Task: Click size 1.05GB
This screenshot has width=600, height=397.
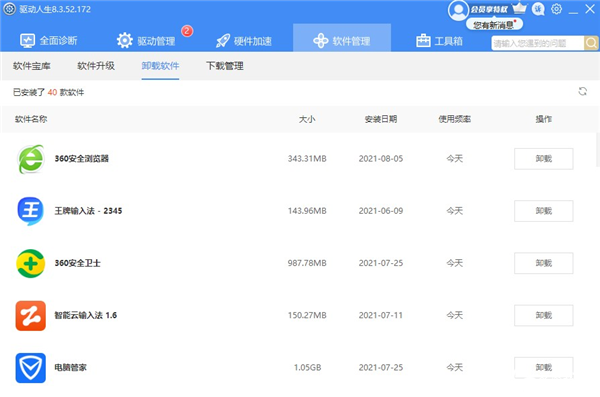Action: tap(307, 368)
